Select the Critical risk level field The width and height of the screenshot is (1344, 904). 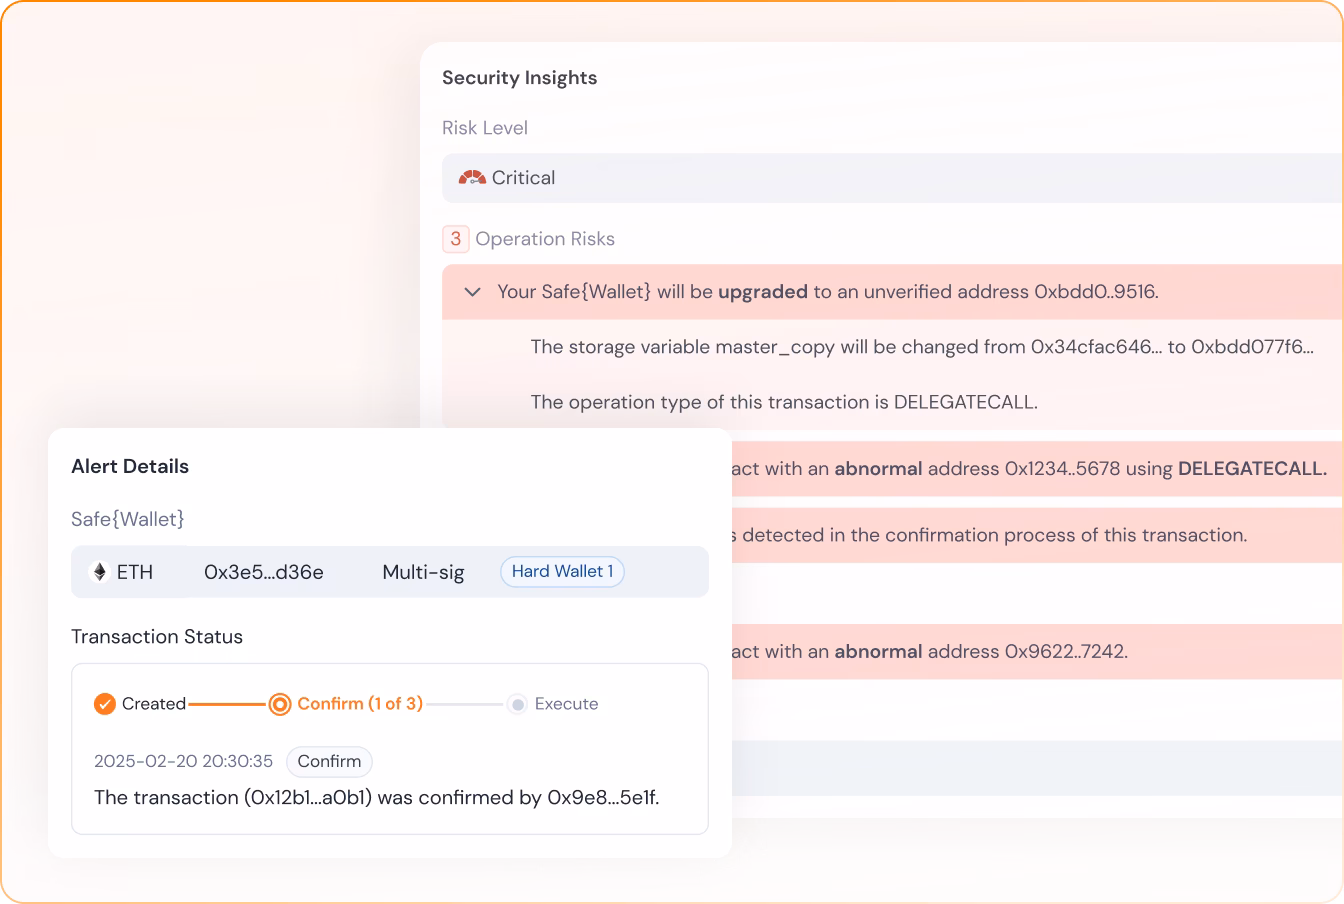click(x=890, y=178)
